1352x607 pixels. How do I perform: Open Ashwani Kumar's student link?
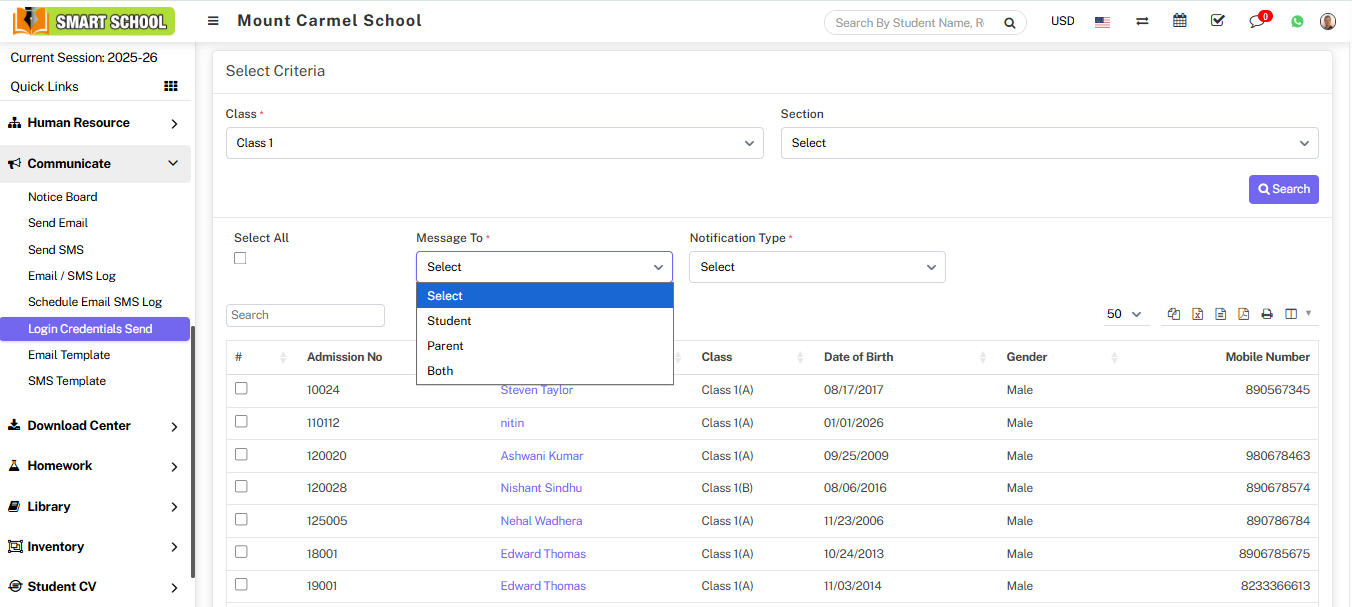(x=541, y=456)
